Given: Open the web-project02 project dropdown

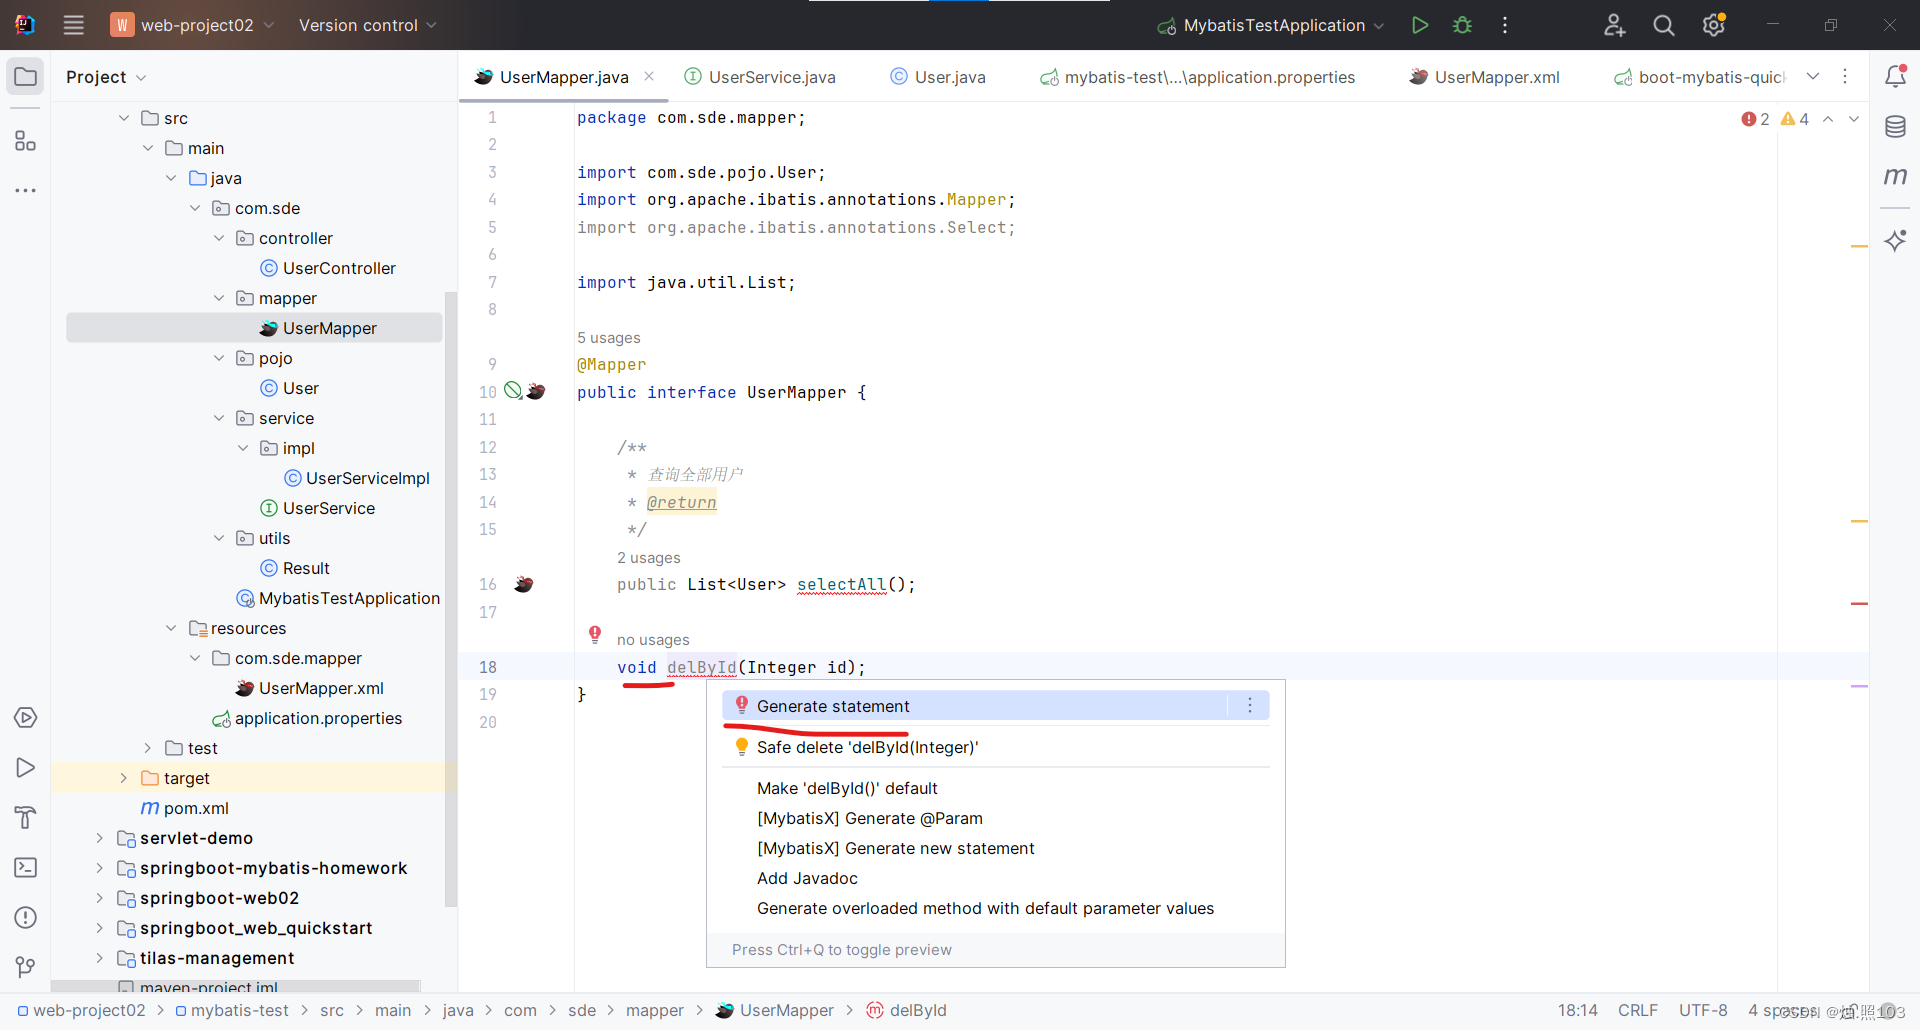Looking at the screenshot, I should coord(192,25).
